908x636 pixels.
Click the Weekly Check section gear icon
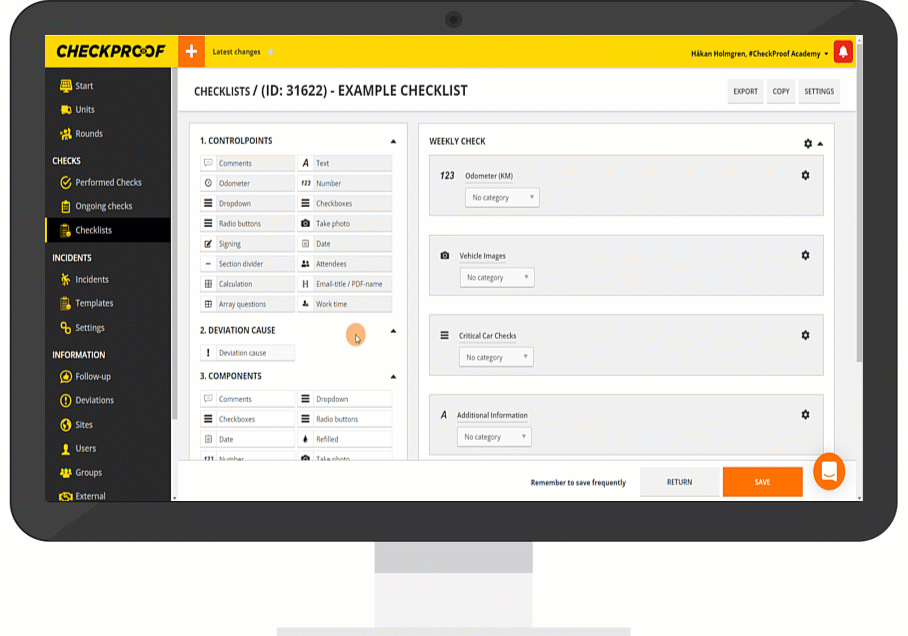point(808,143)
